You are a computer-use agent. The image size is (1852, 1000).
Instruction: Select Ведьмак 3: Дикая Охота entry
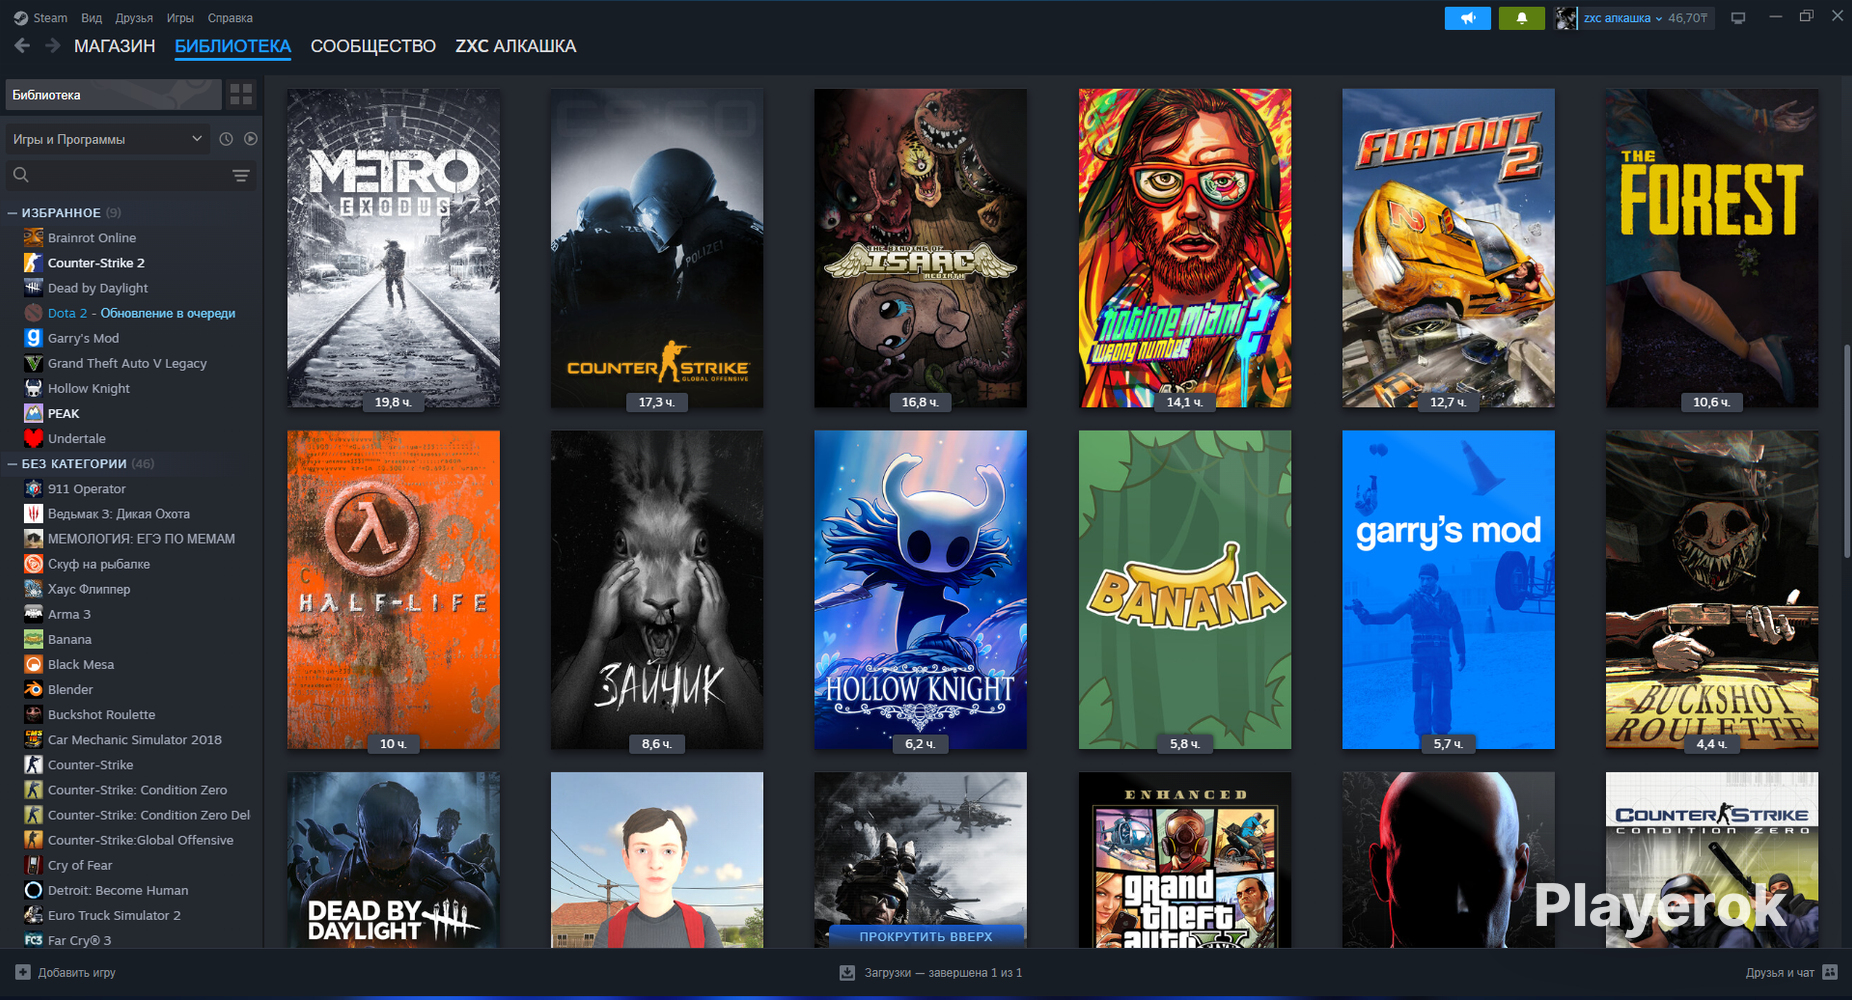[119, 514]
